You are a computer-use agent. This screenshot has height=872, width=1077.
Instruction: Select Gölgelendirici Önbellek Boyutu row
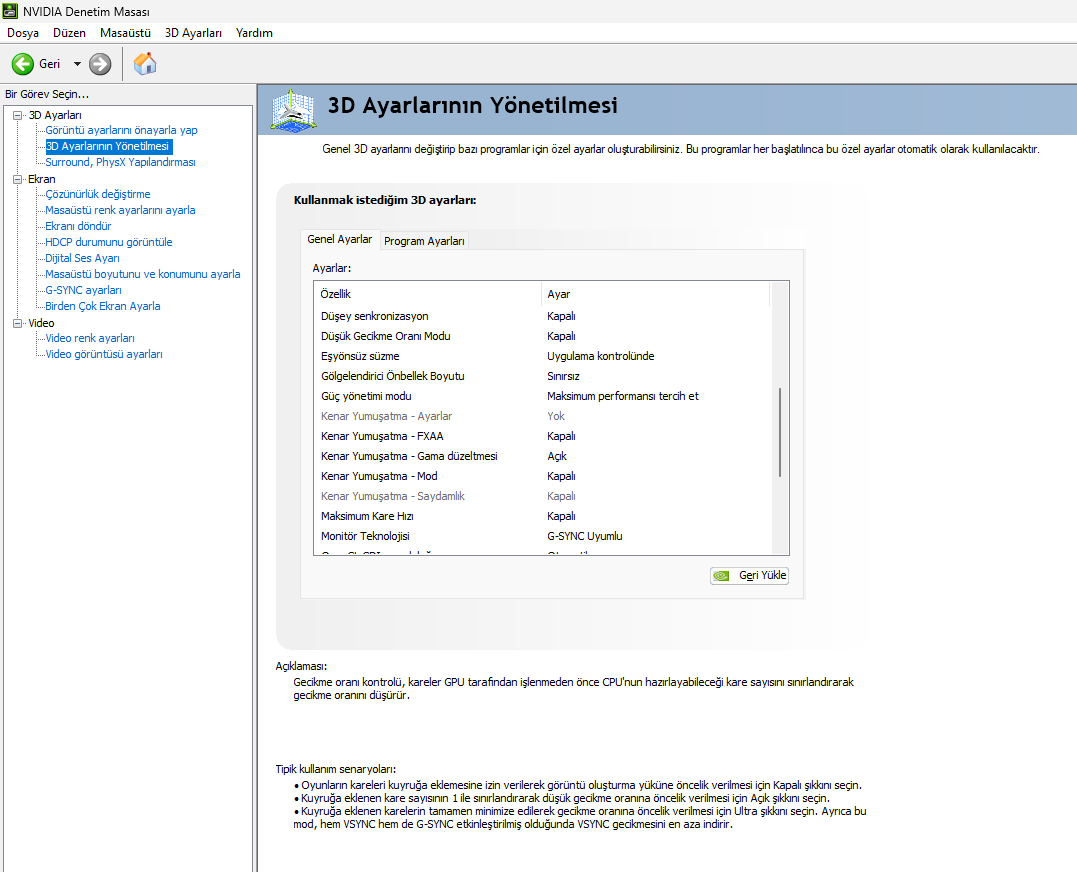pyautogui.click(x=543, y=376)
